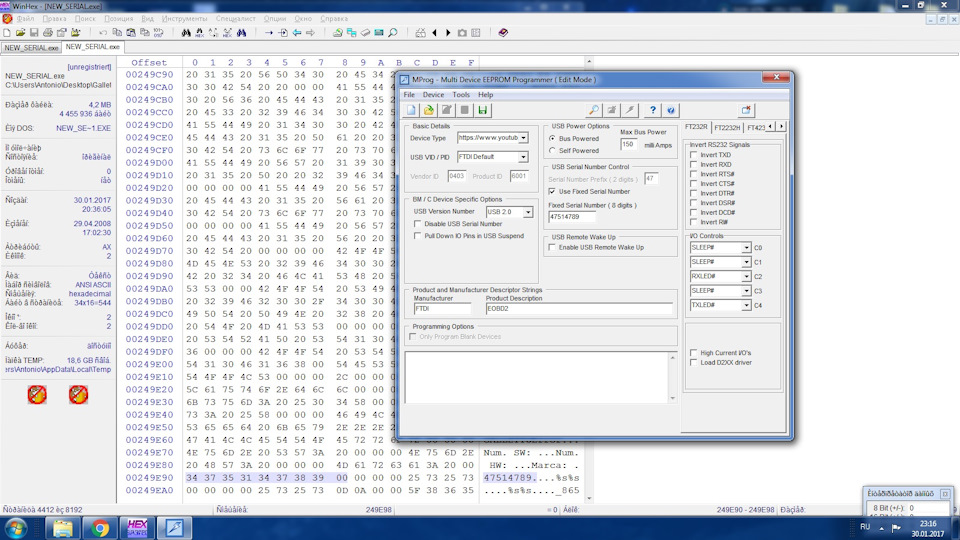Expand the C2 RXLED# dropdown
The height and width of the screenshot is (540, 960).
(746, 276)
